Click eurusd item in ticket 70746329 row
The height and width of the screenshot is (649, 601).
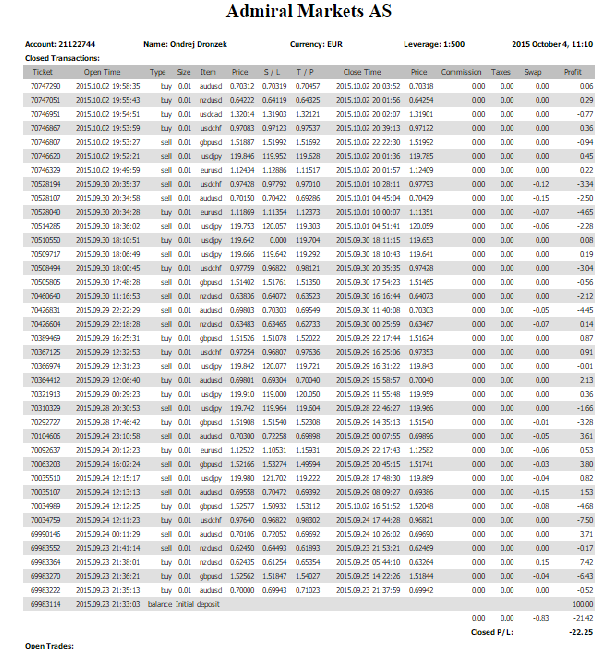click(x=211, y=170)
